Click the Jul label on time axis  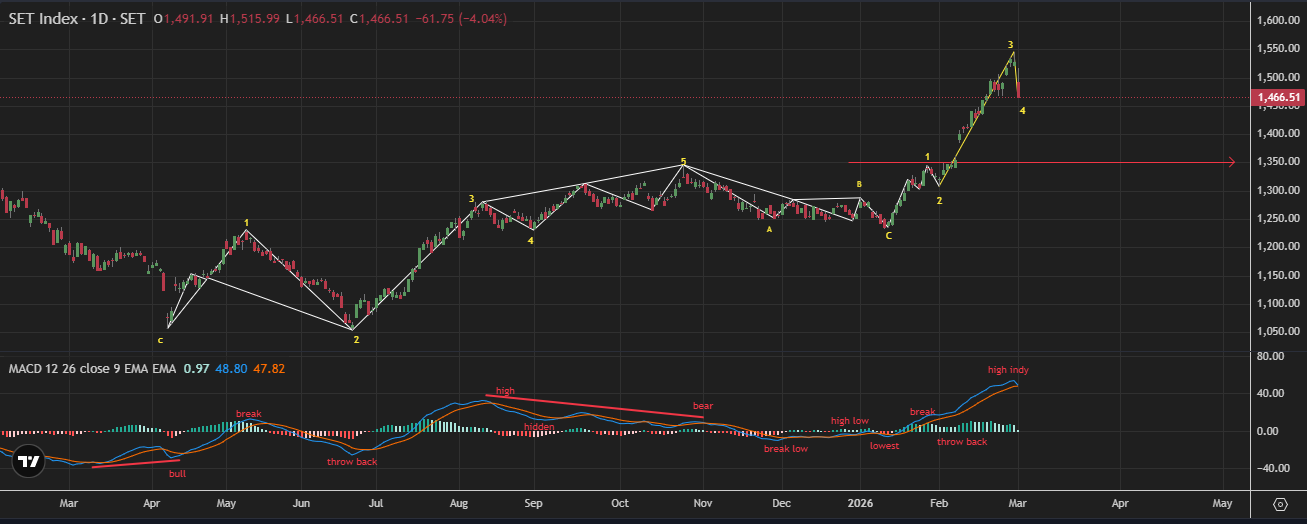pyautogui.click(x=377, y=504)
